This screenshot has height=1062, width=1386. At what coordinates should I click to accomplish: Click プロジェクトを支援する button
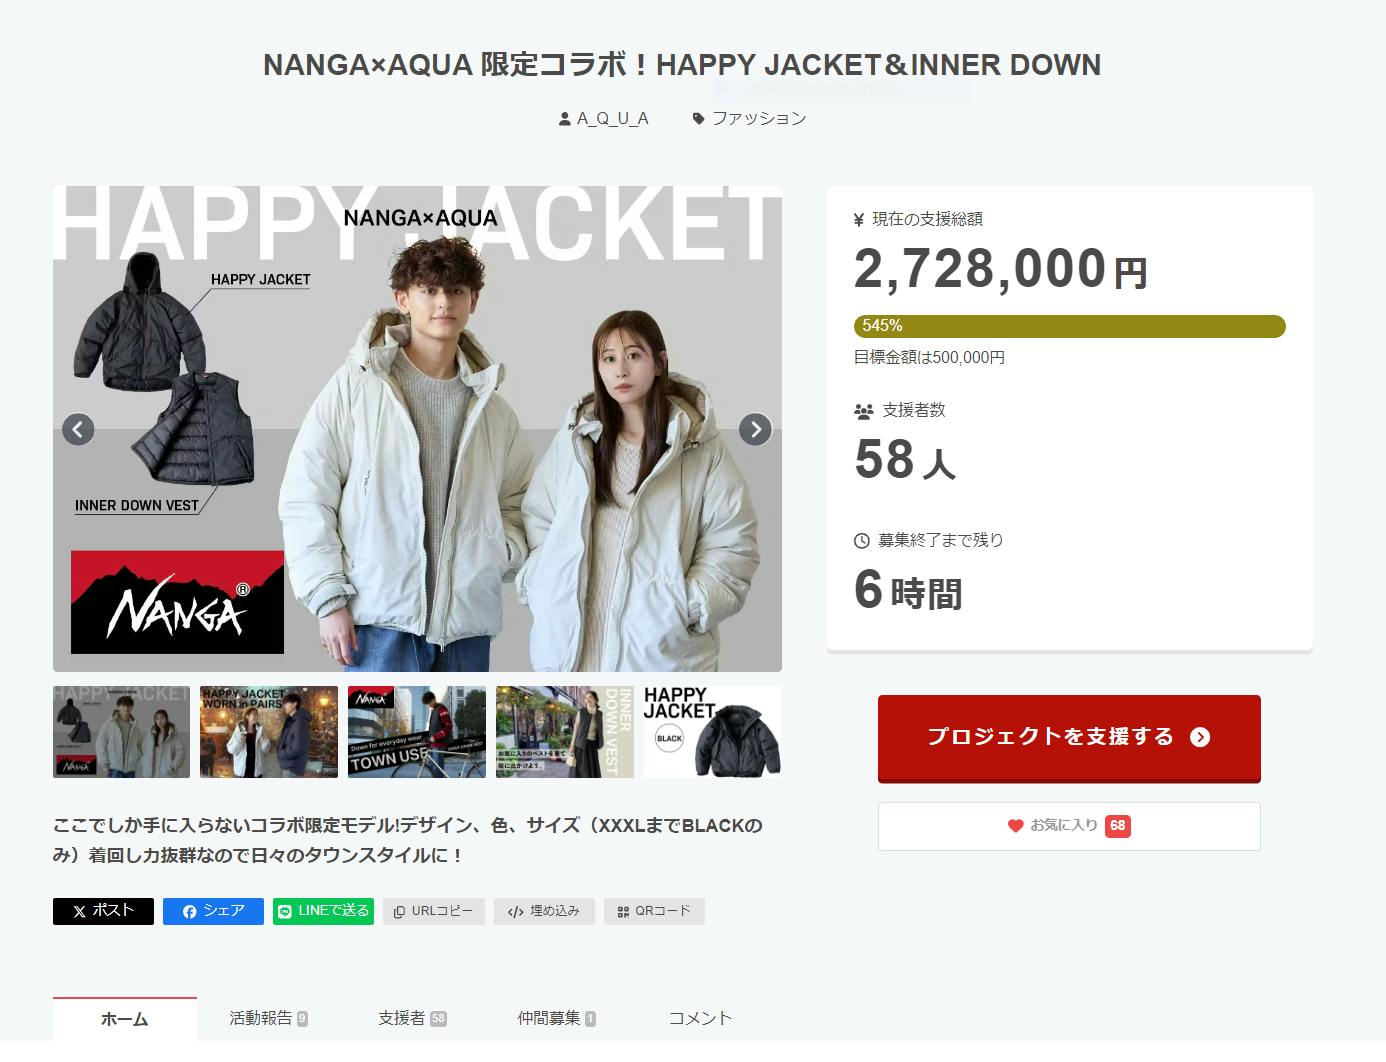click(1069, 737)
